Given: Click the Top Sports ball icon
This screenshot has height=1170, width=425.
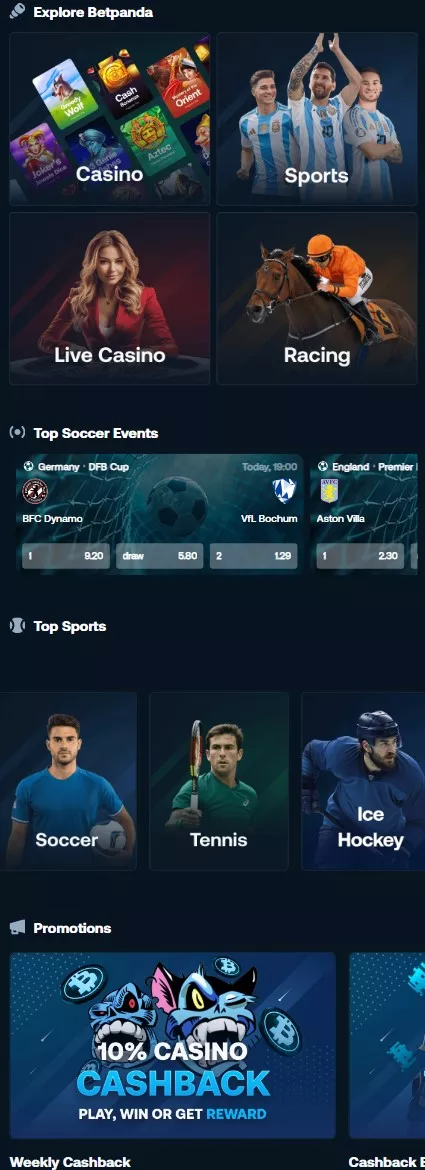Looking at the screenshot, I should 17,626.
